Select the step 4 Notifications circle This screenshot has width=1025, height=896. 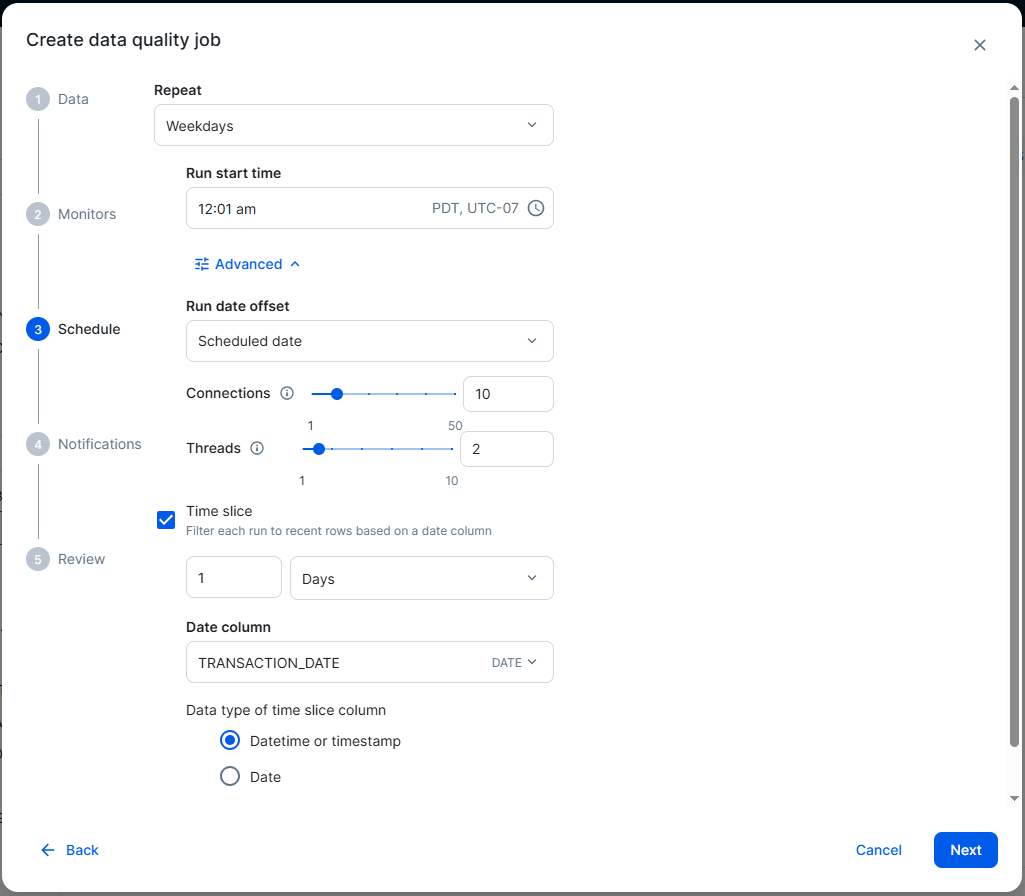[38, 444]
